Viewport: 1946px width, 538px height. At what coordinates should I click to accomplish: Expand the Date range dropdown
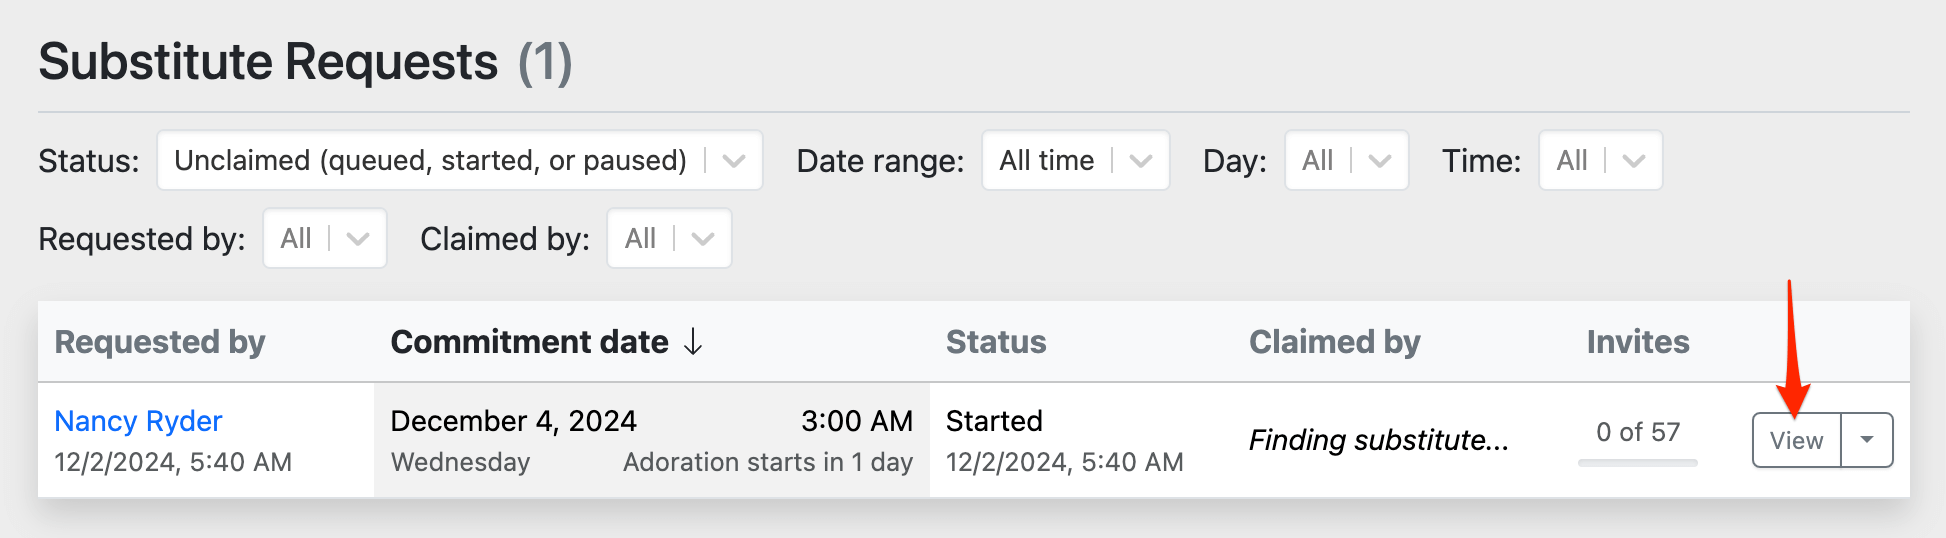(1075, 161)
